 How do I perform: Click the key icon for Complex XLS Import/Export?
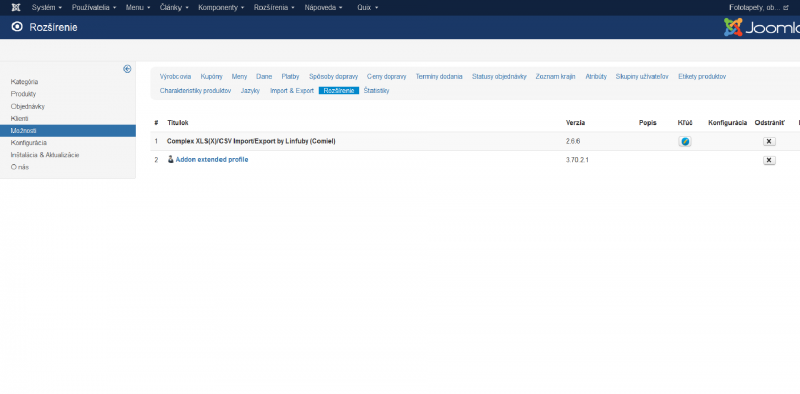(685, 141)
